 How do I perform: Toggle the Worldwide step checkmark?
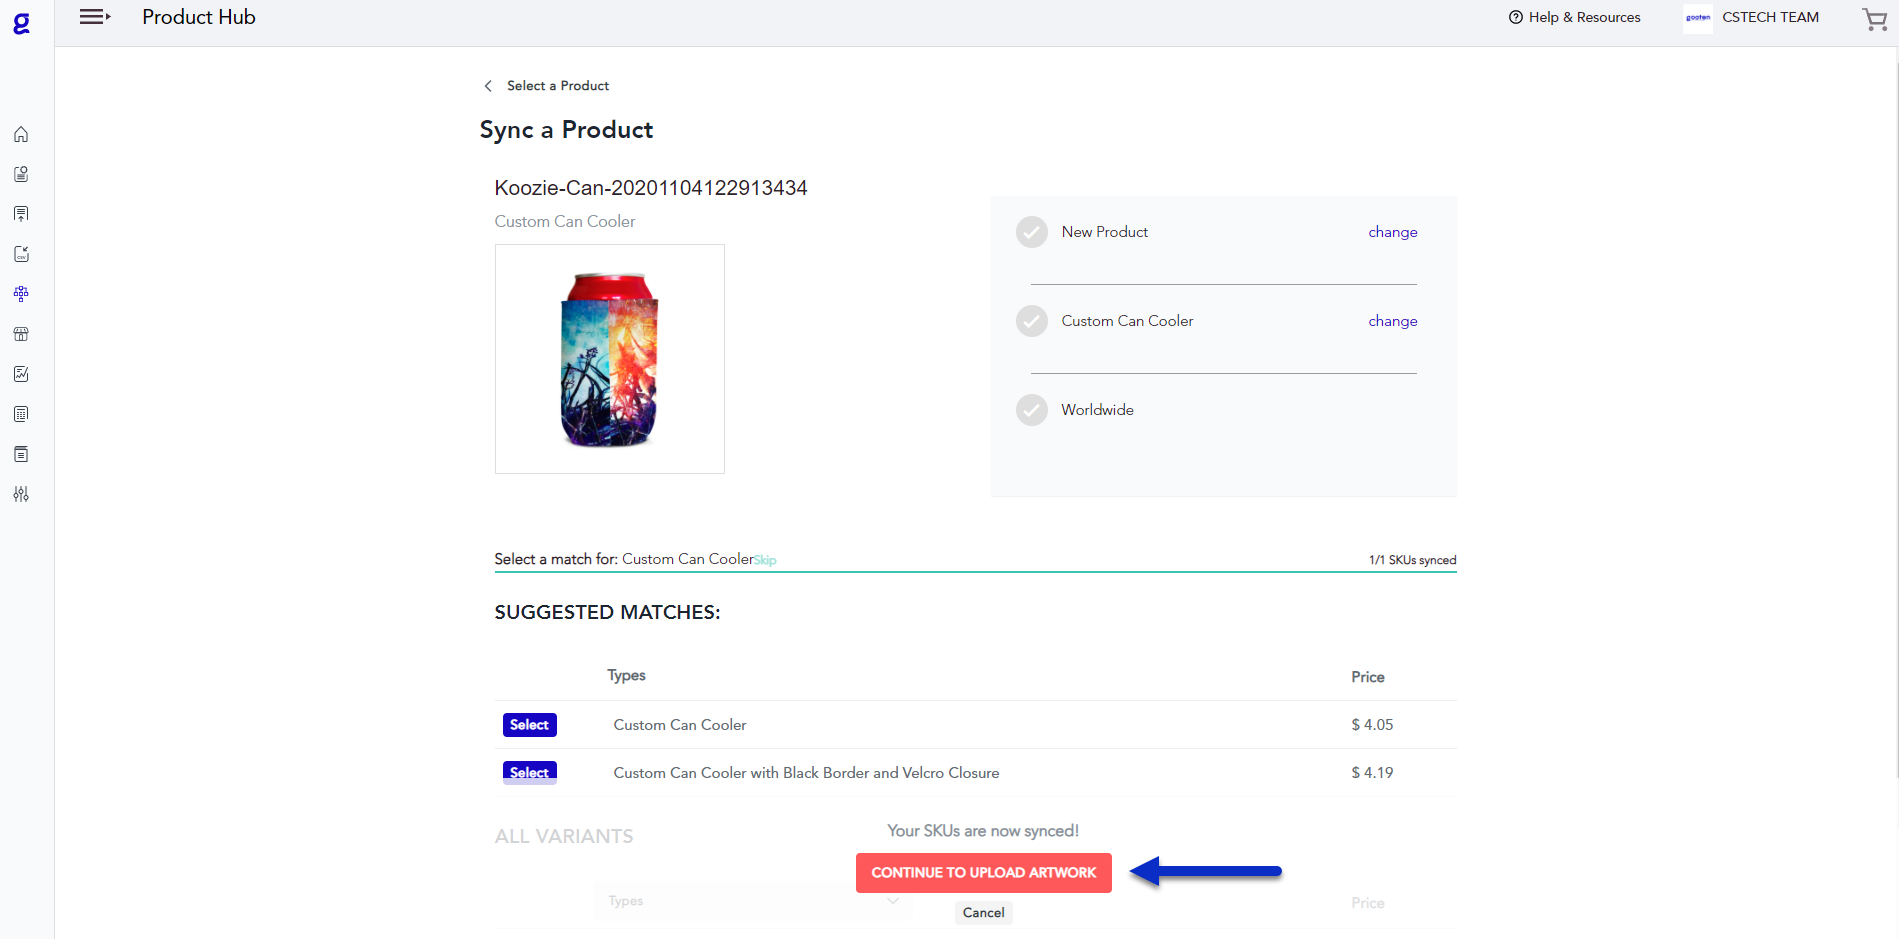(1032, 410)
